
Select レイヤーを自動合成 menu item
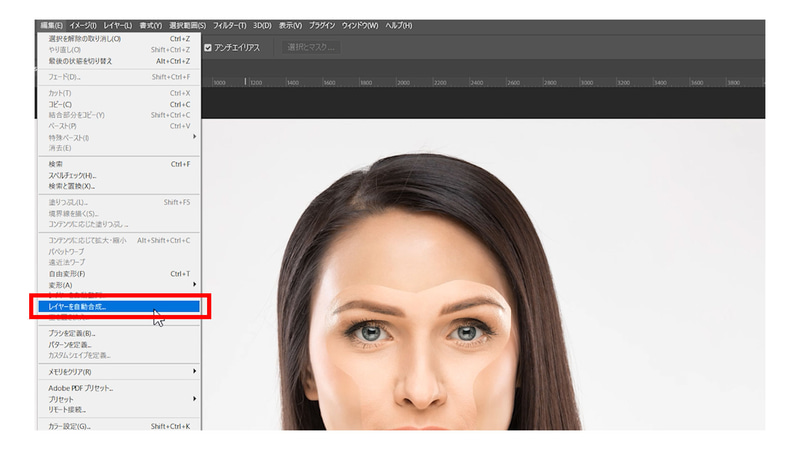pos(119,307)
